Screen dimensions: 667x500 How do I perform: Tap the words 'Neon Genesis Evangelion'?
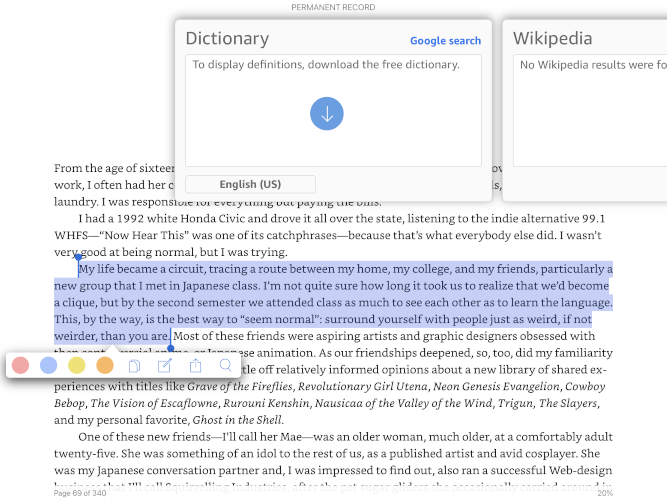click(x=496, y=386)
